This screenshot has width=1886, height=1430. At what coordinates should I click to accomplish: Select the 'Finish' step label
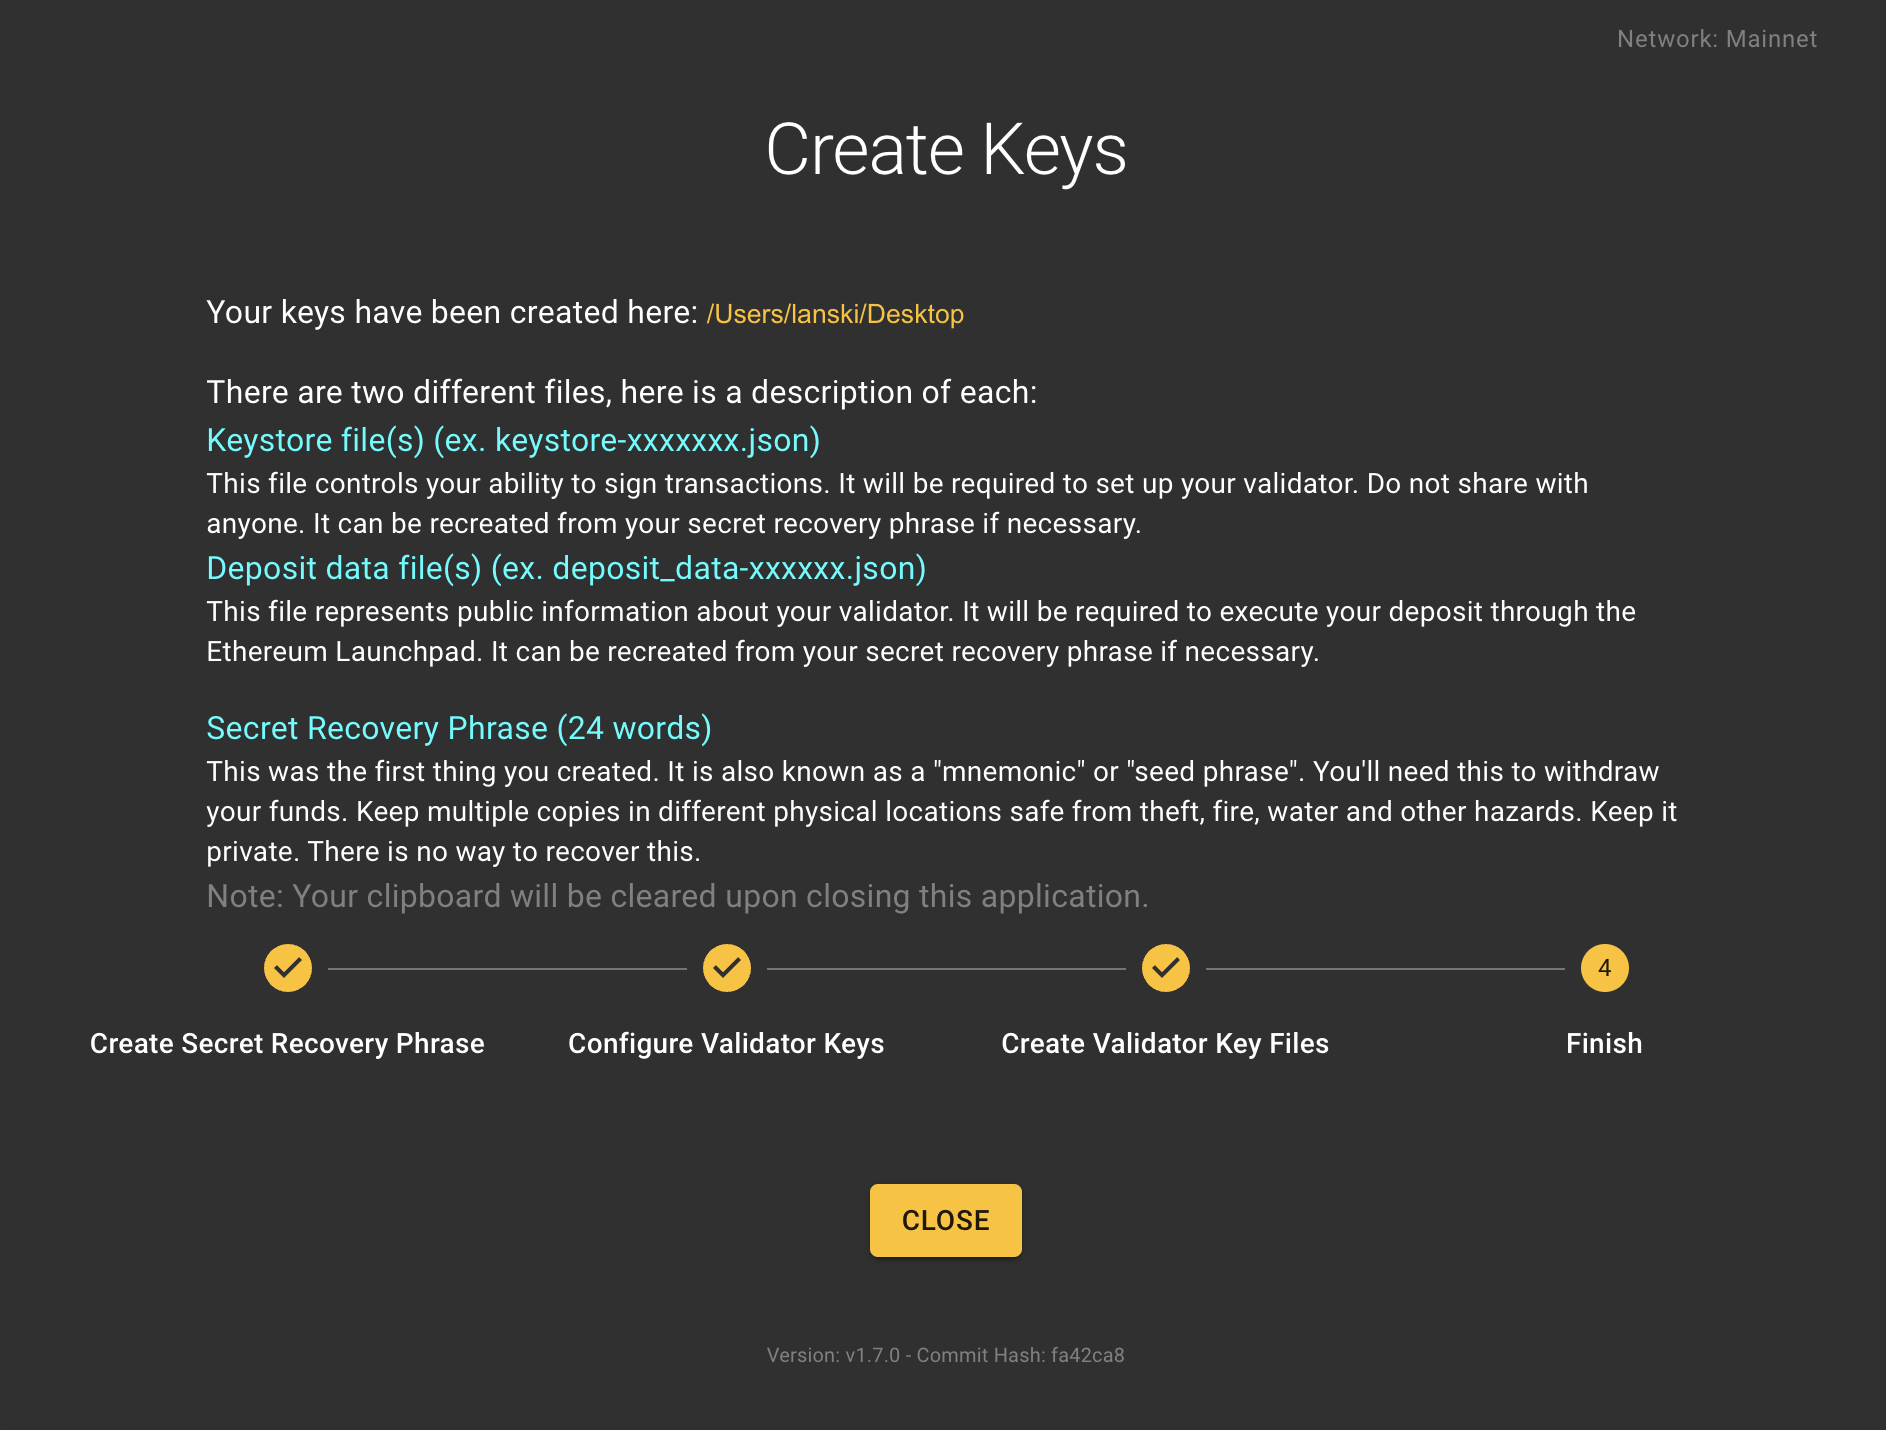click(1604, 1043)
